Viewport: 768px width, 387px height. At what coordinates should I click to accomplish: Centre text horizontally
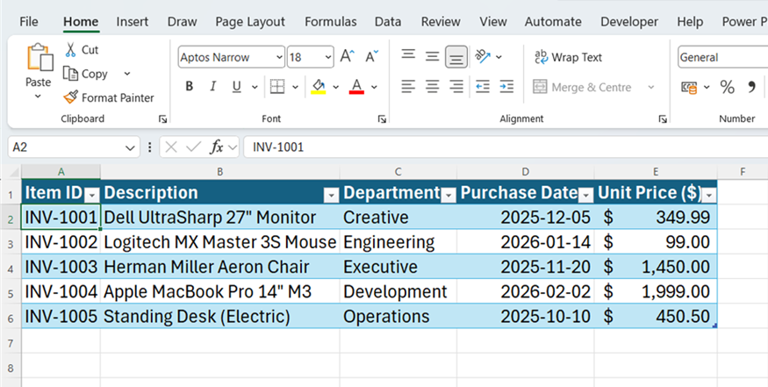(x=432, y=87)
